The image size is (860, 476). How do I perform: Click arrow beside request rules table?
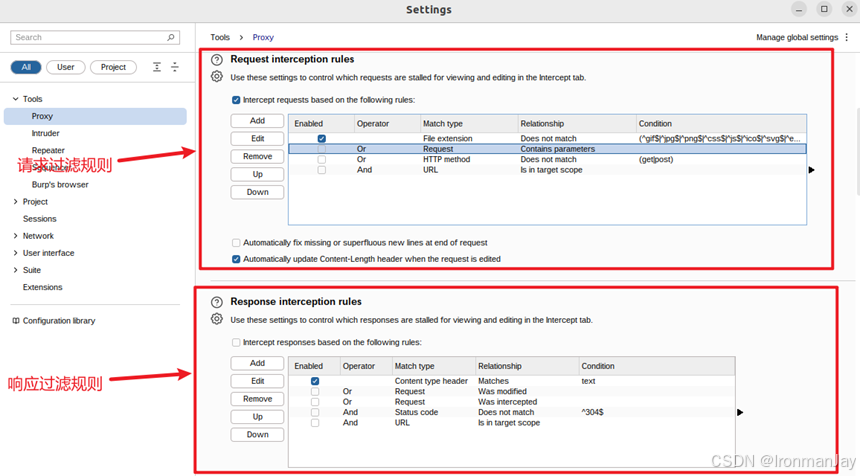click(812, 170)
